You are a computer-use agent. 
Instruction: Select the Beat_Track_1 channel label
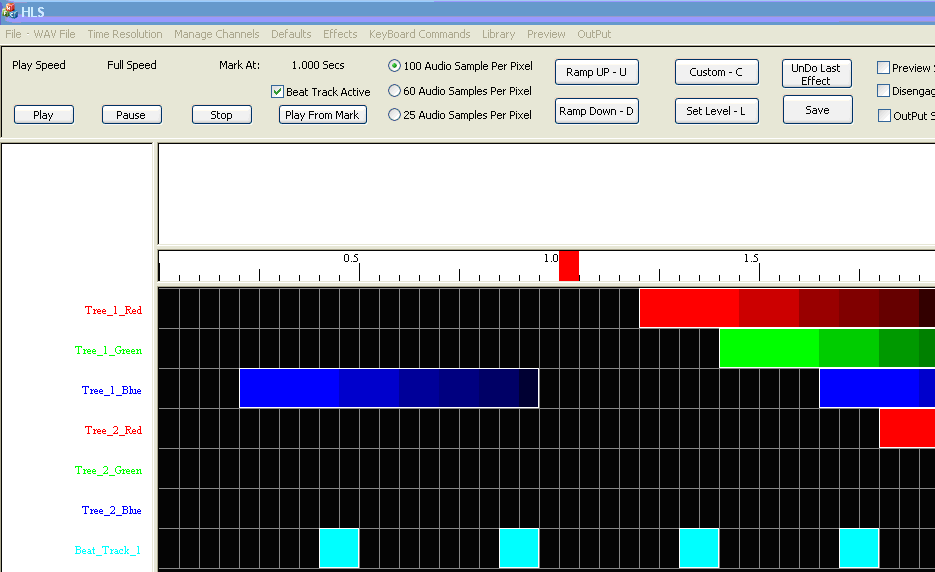107,550
